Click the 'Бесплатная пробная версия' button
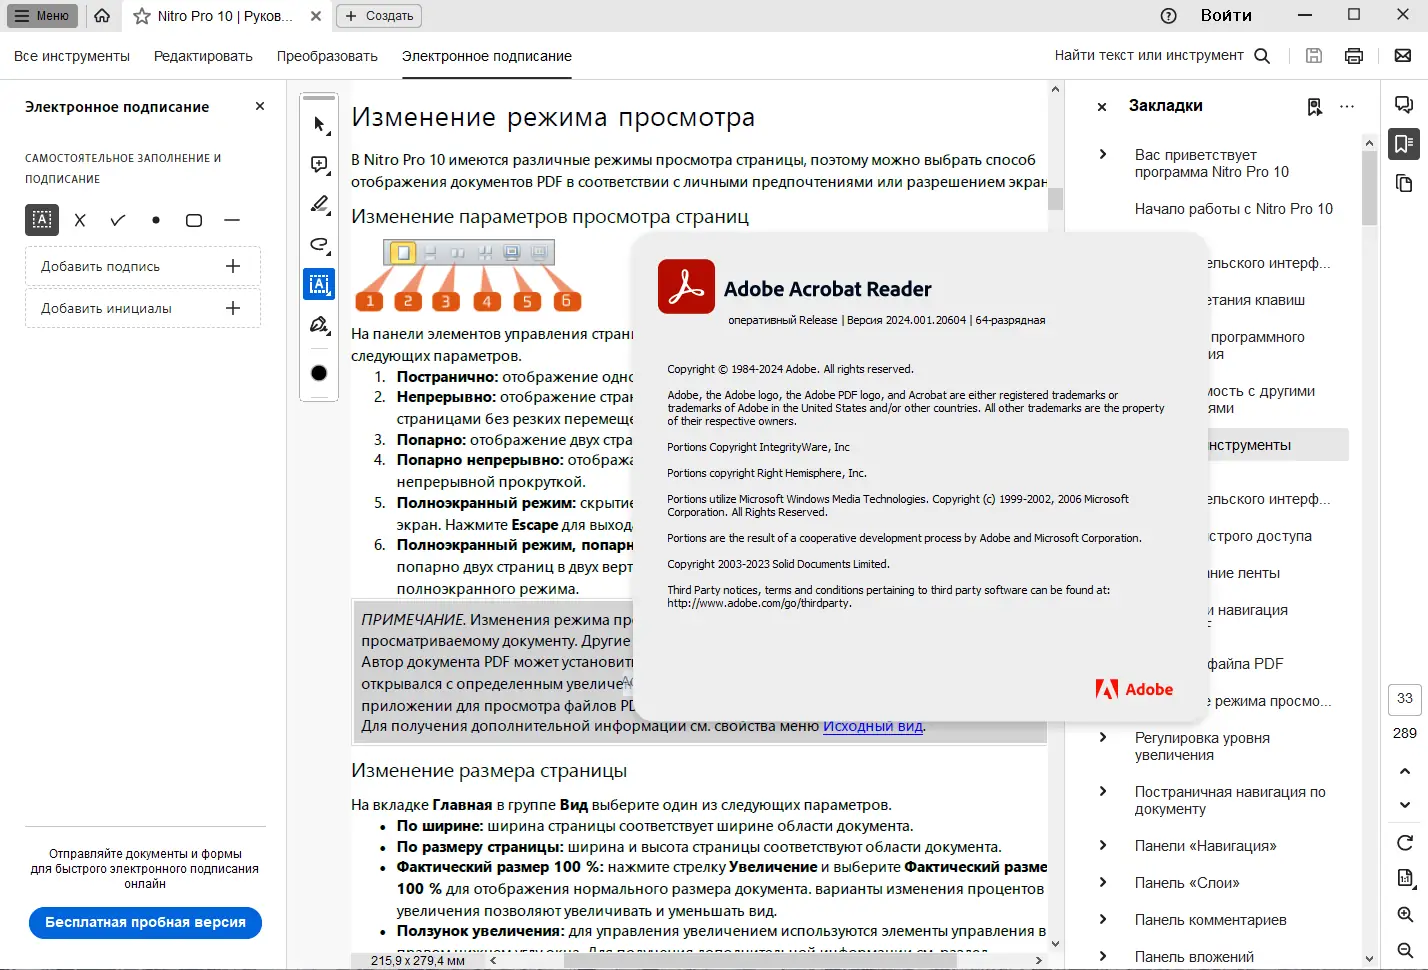Viewport: 1428px width, 970px height. click(144, 923)
